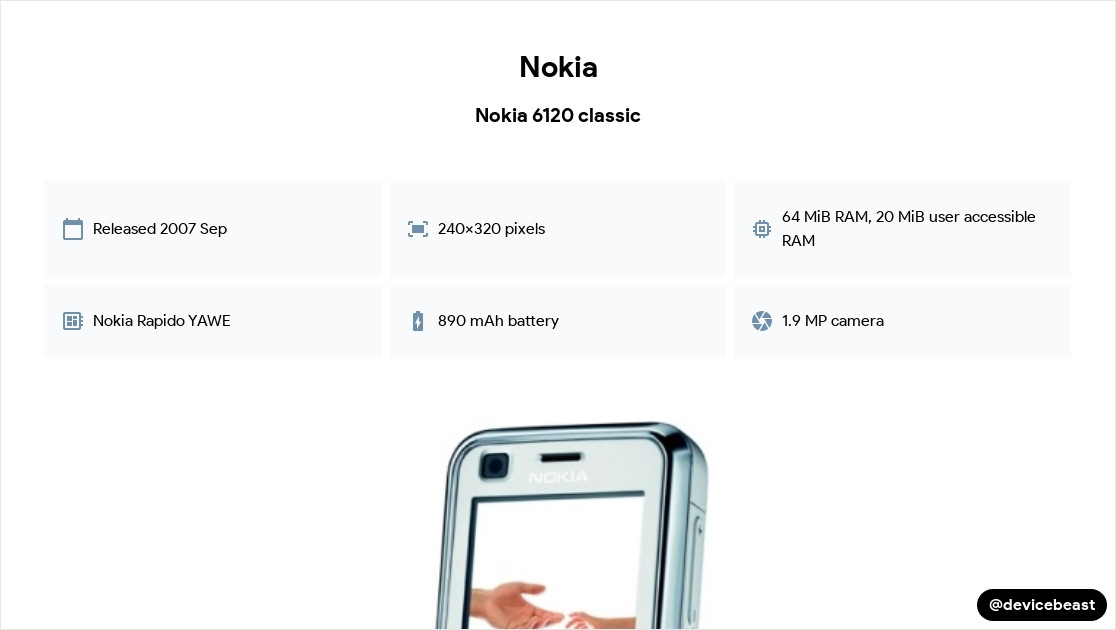Click the Released 2007 Sep text
This screenshot has width=1116, height=630.
[160, 229]
